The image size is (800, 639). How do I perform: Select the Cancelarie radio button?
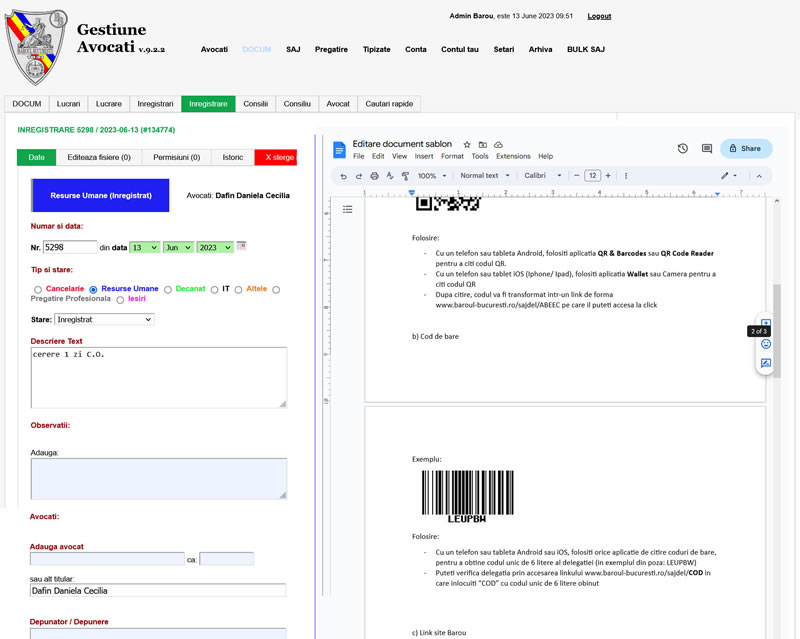(x=38, y=289)
